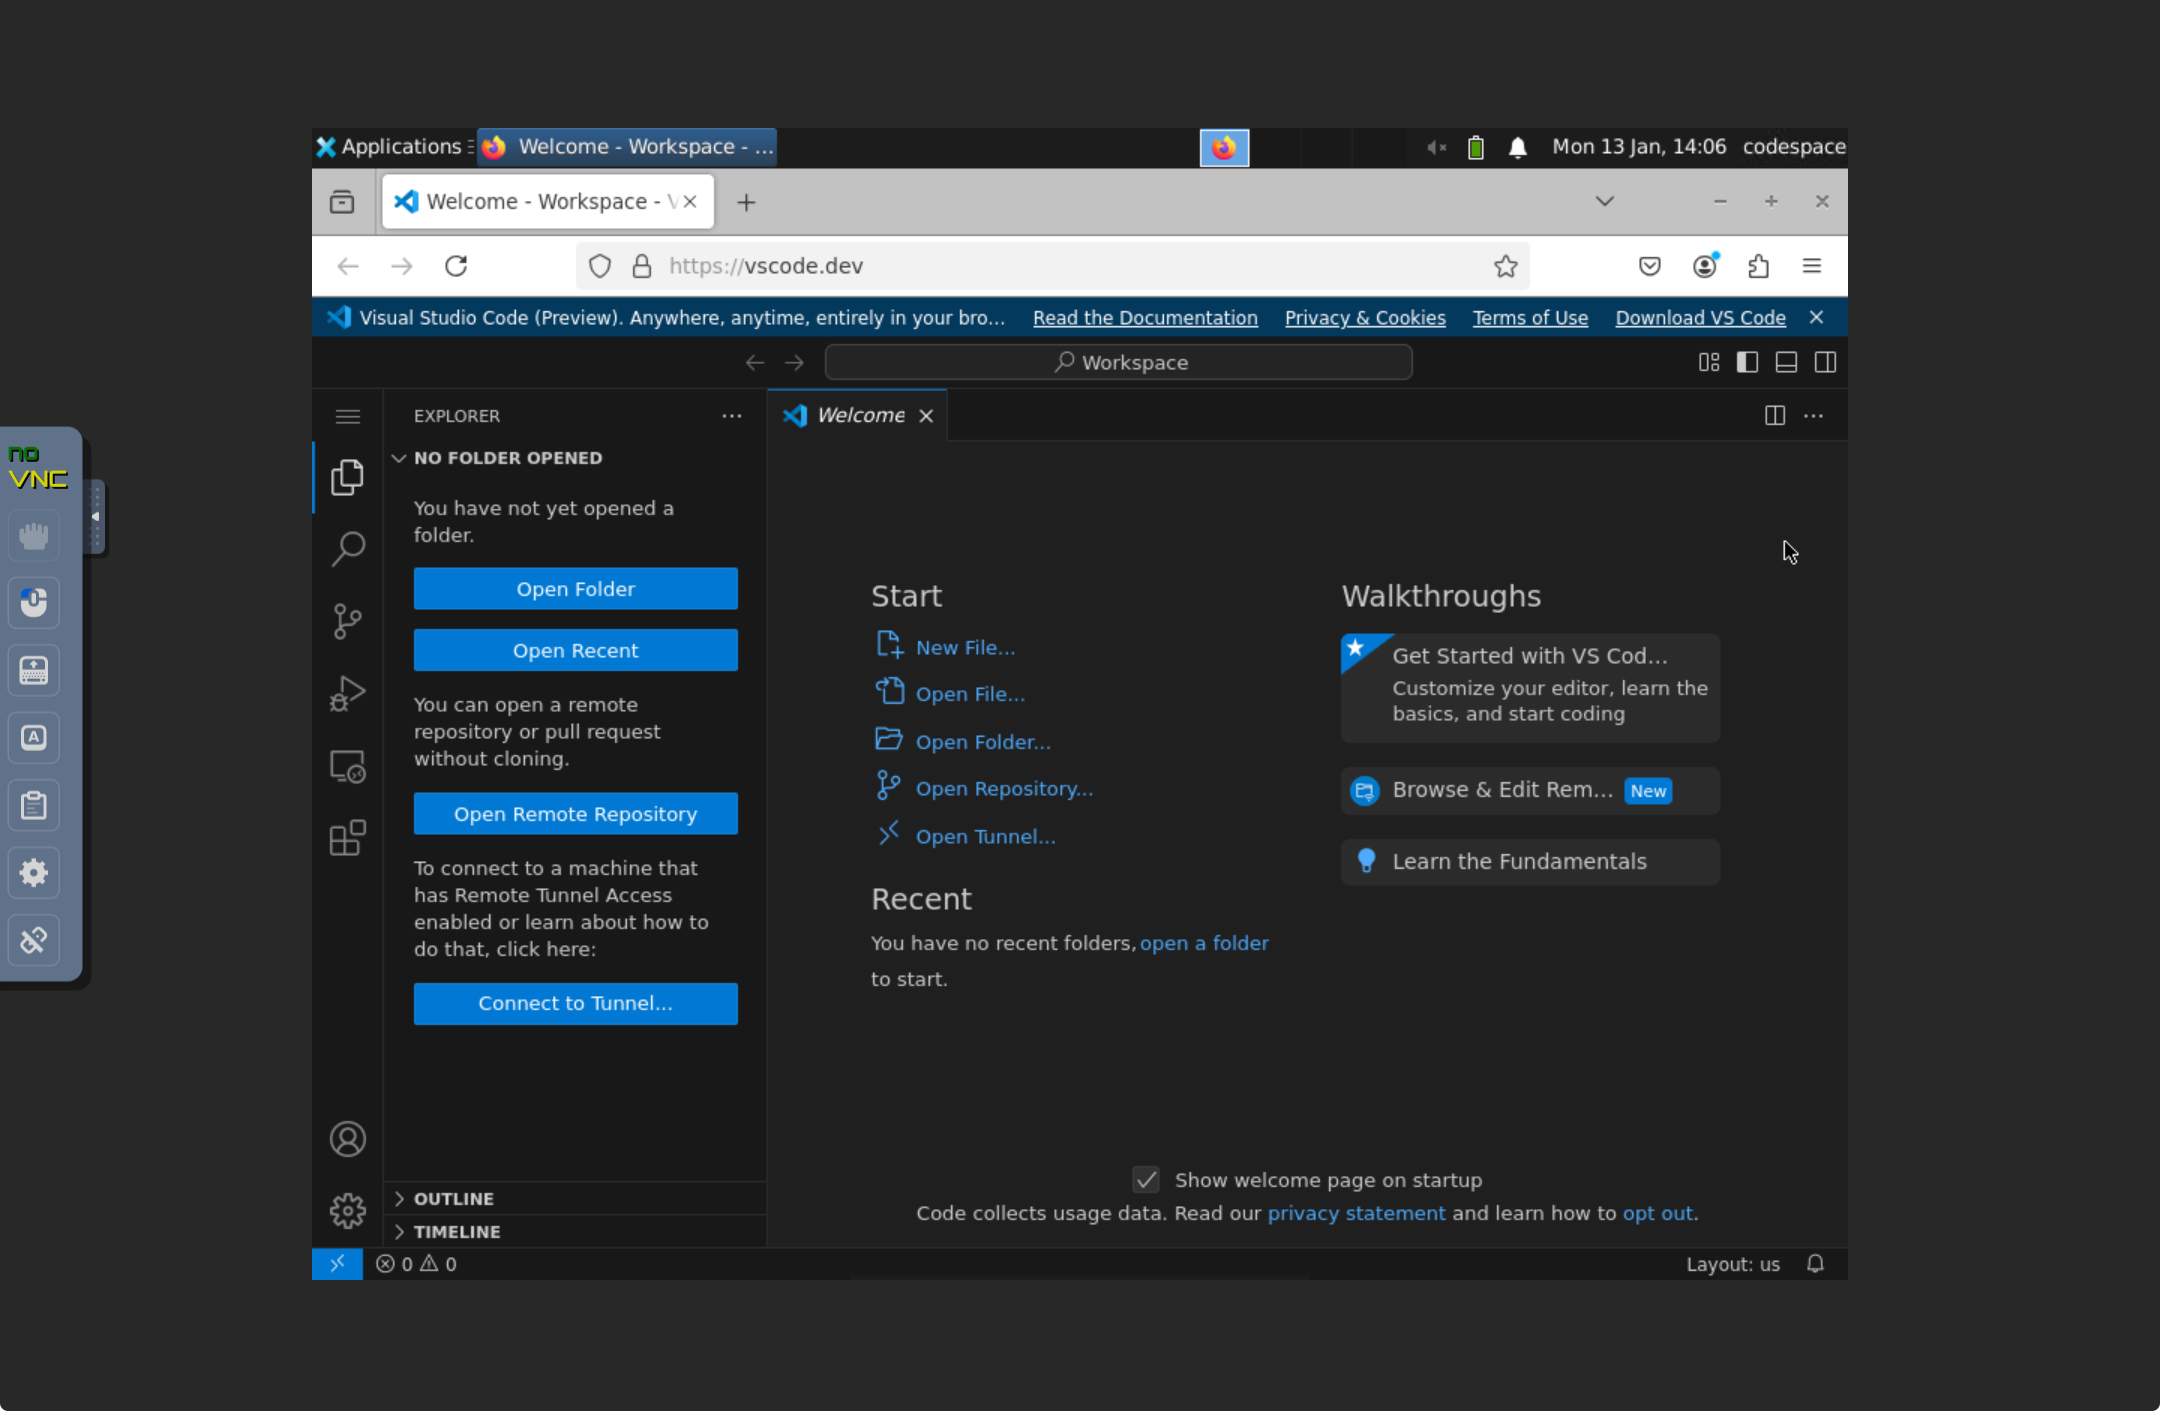Open Get Started with VS Code walkthrough

tap(1530, 688)
